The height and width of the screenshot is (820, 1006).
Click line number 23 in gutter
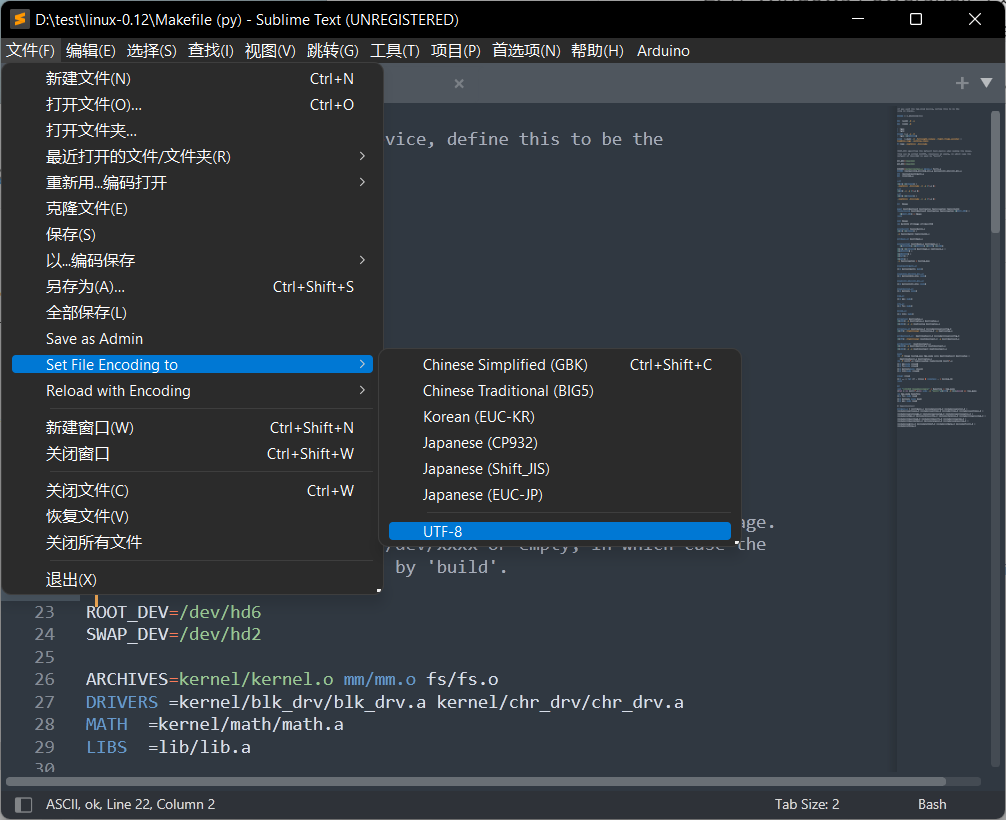(44, 612)
